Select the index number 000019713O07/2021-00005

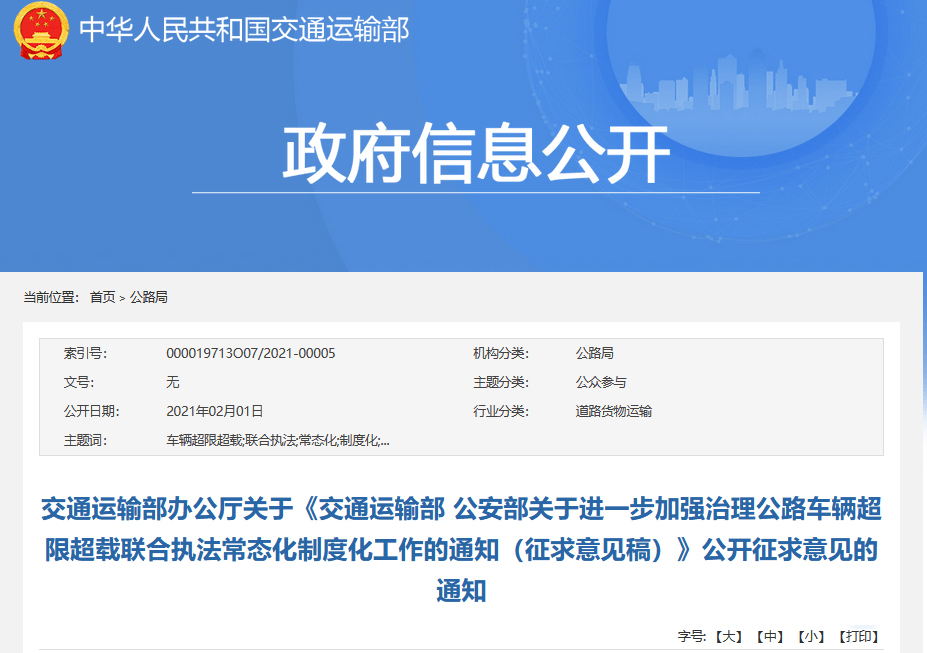pos(250,353)
